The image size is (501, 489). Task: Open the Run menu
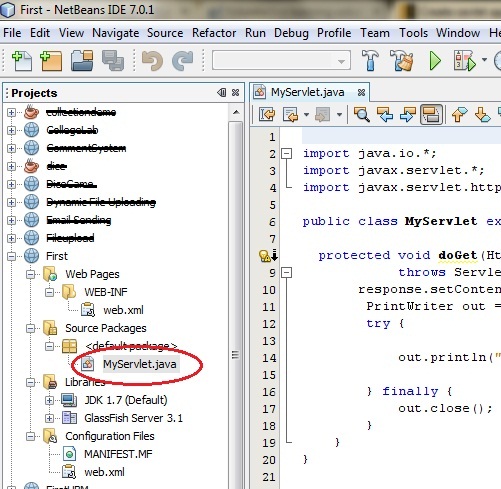coord(255,33)
